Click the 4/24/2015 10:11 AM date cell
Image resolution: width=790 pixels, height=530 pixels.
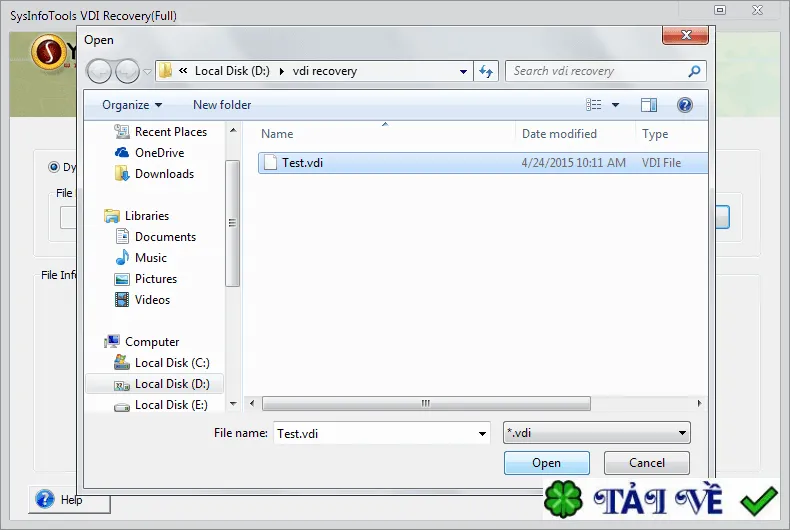point(573,163)
